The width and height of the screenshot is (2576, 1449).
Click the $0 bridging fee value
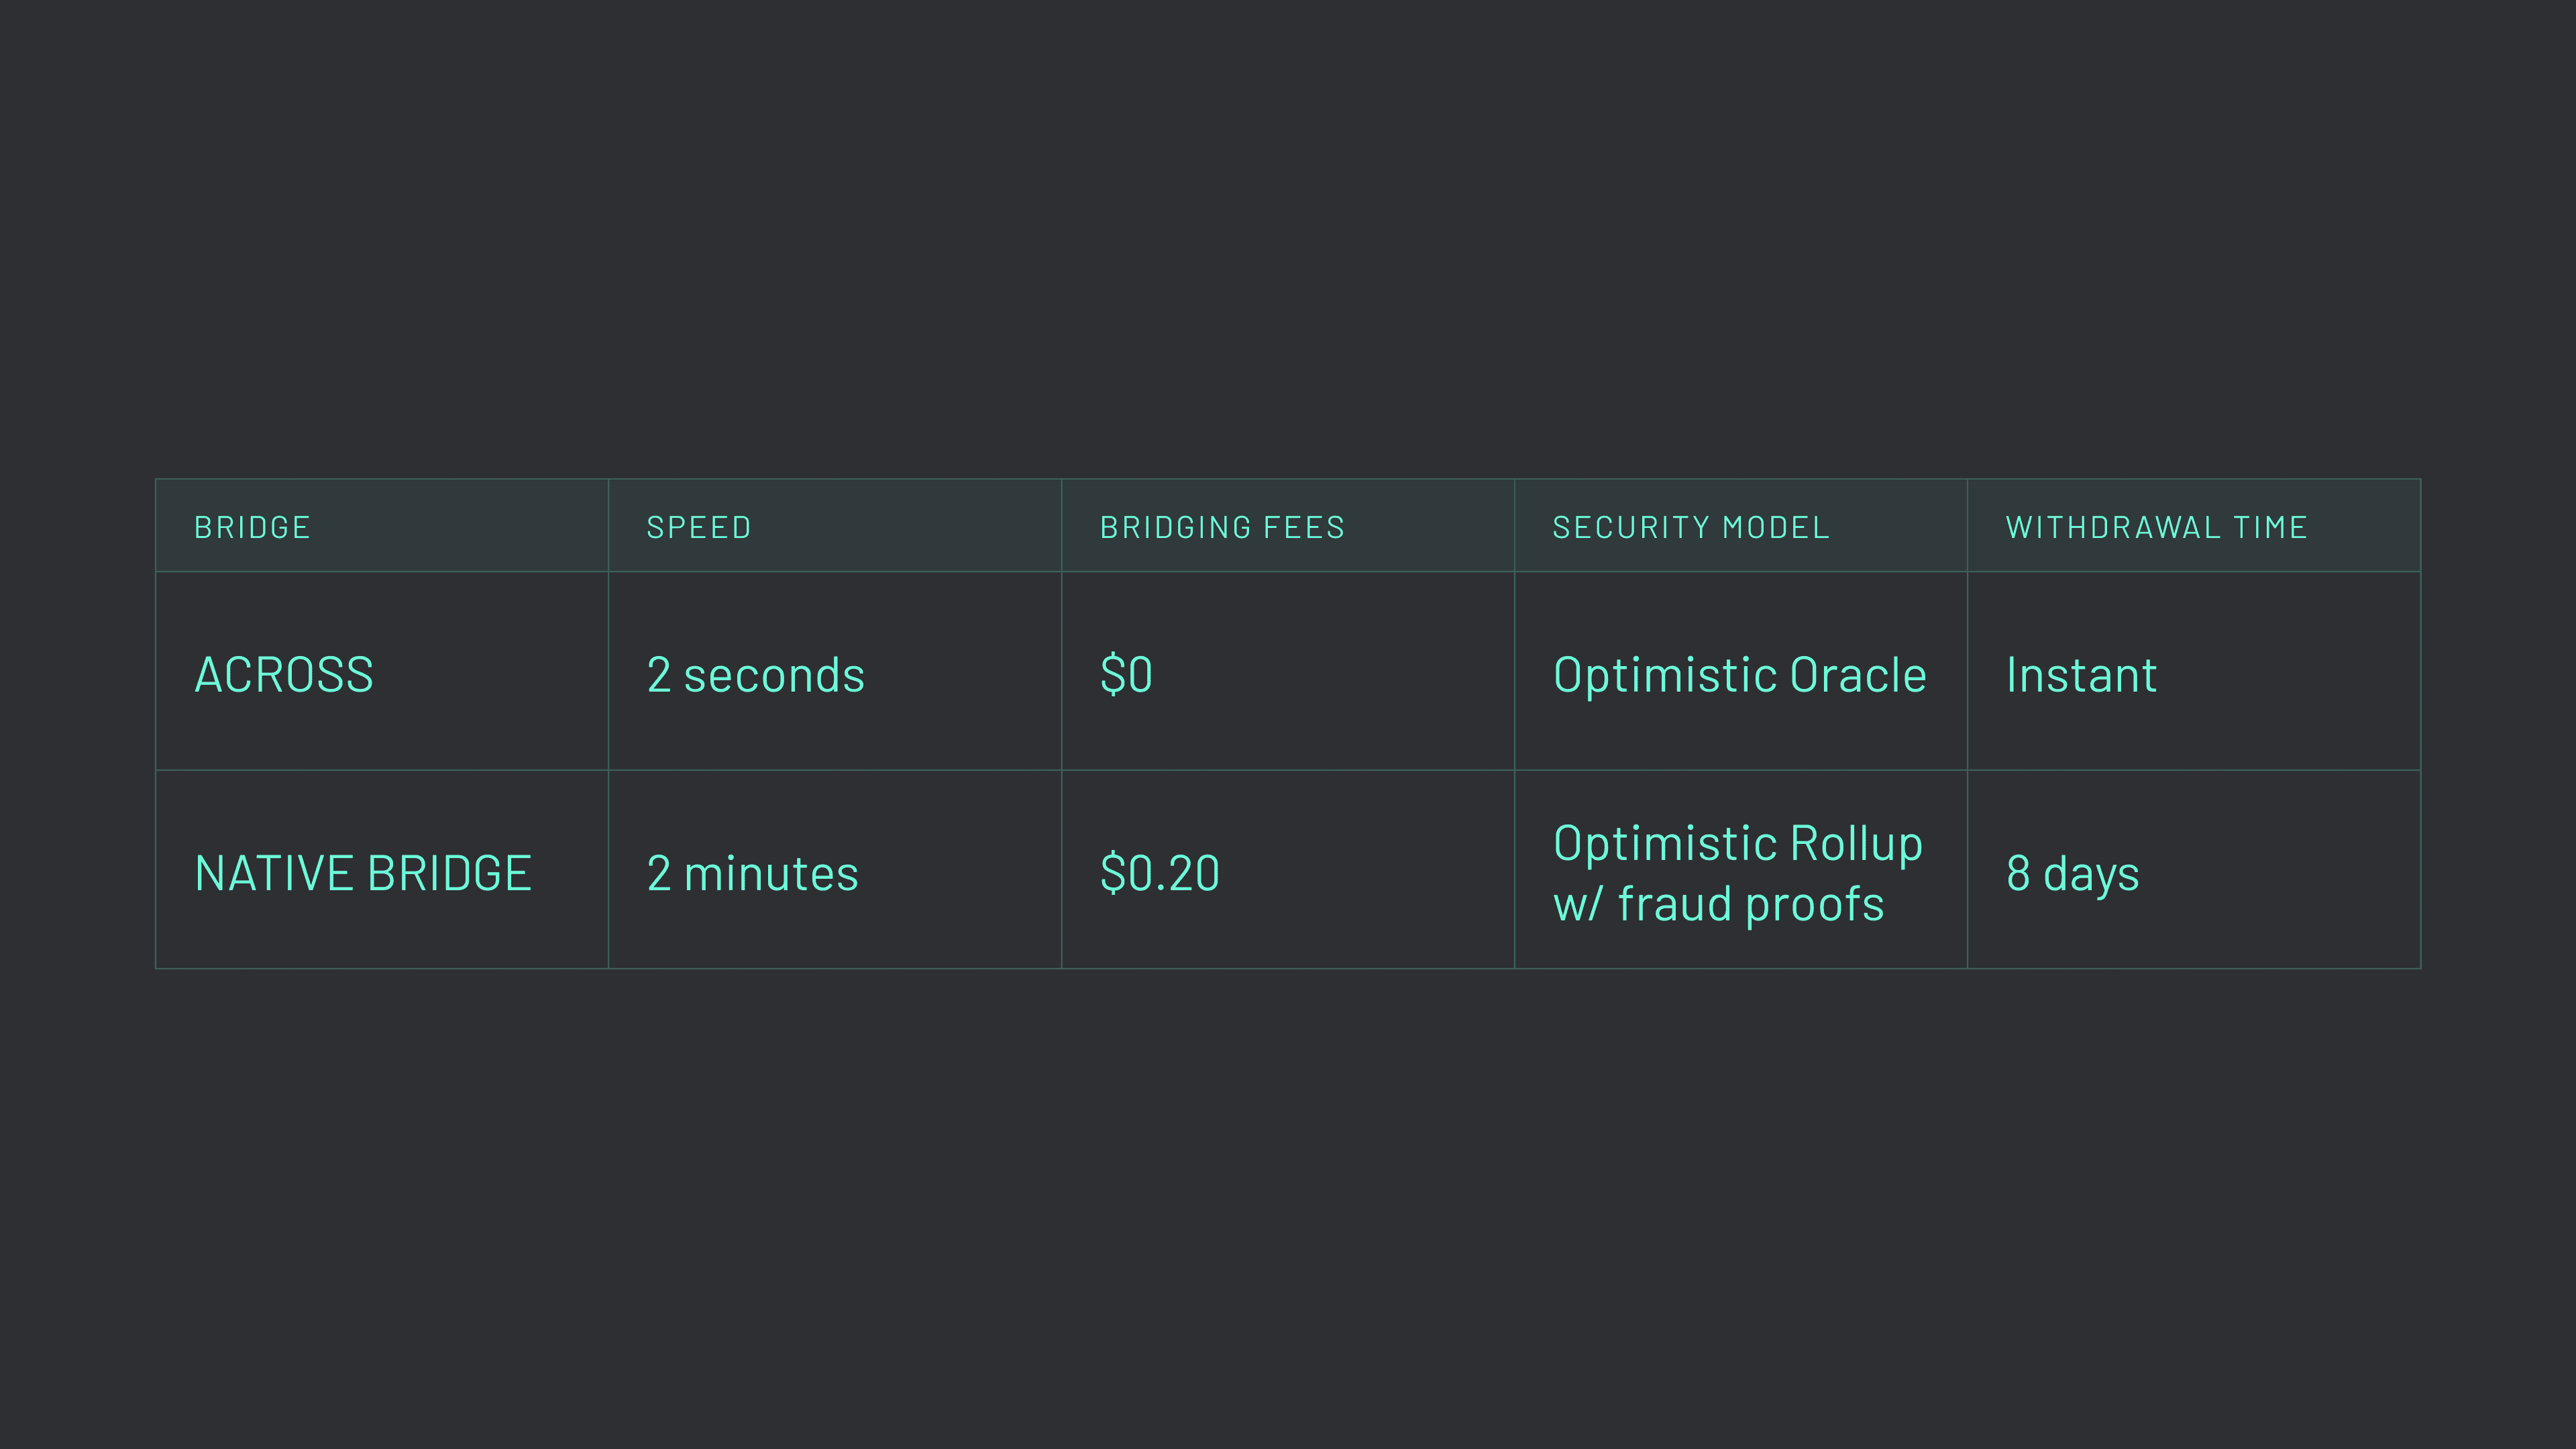tap(1126, 675)
